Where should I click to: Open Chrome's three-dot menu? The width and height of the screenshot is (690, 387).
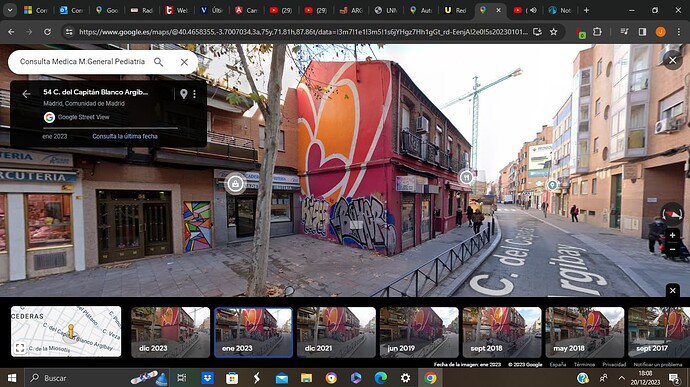(x=678, y=32)
